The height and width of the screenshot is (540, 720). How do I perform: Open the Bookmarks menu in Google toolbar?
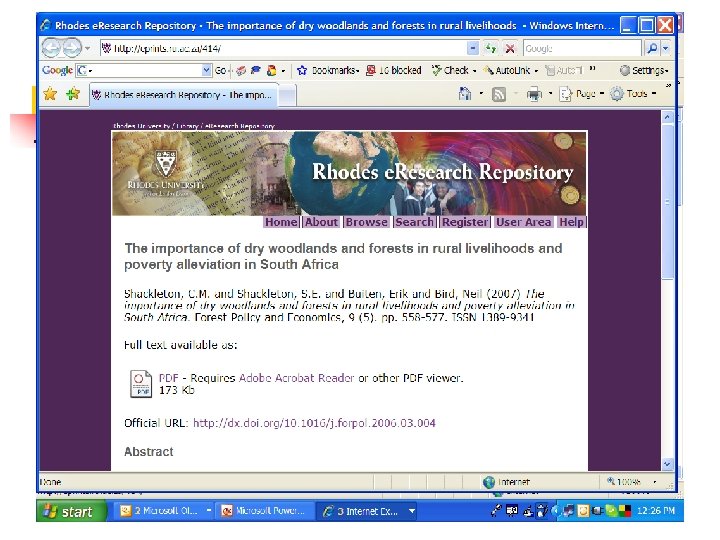point(328,70)
